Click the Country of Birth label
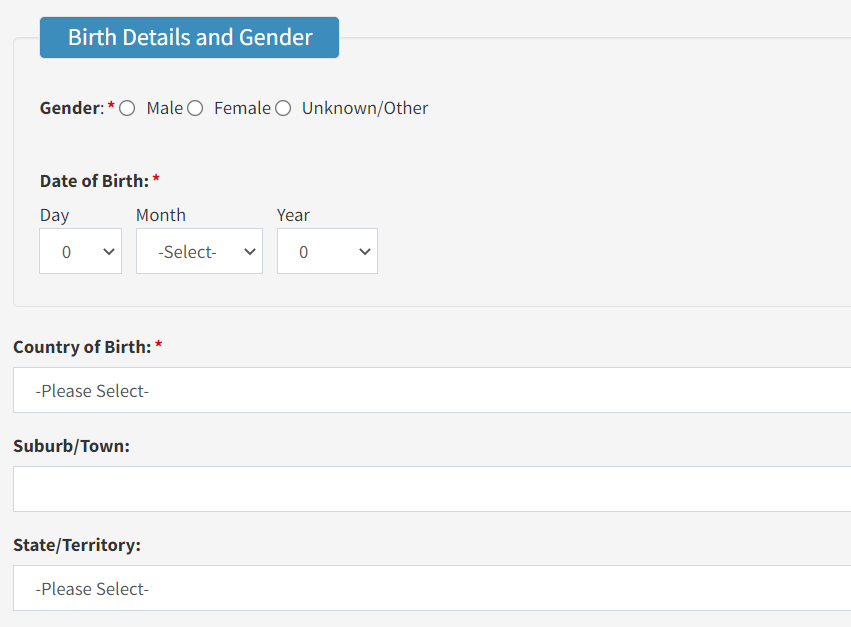This screenshot has width=851, height=627. 82,347
